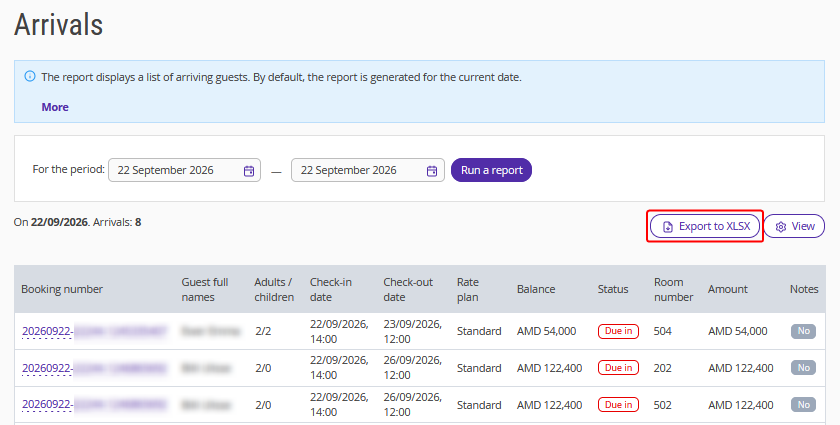
Task: Click the Booking number column header
Action: 62,289
